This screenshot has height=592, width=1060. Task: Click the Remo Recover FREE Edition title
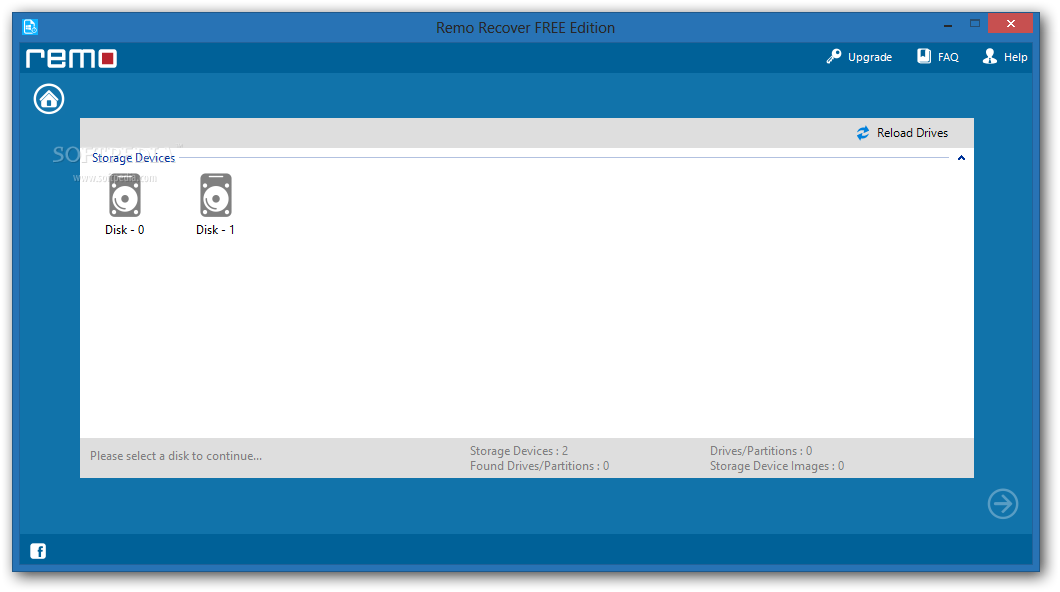click(525, 28)
